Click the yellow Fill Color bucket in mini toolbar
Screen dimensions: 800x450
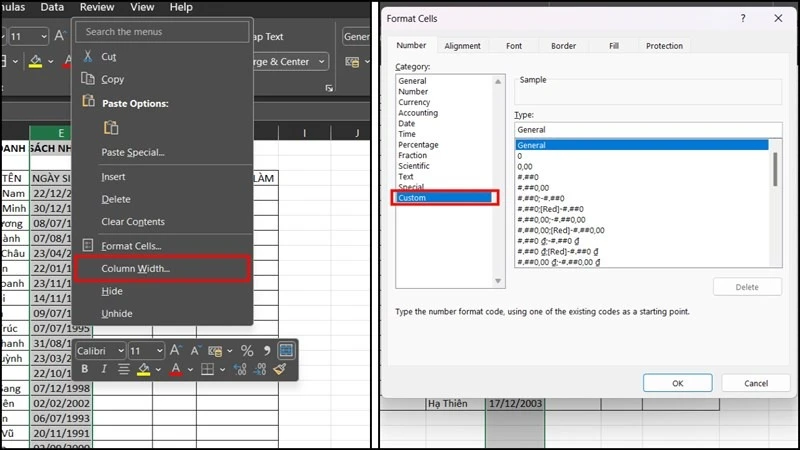pyautogui.click(x=144, y=369)
